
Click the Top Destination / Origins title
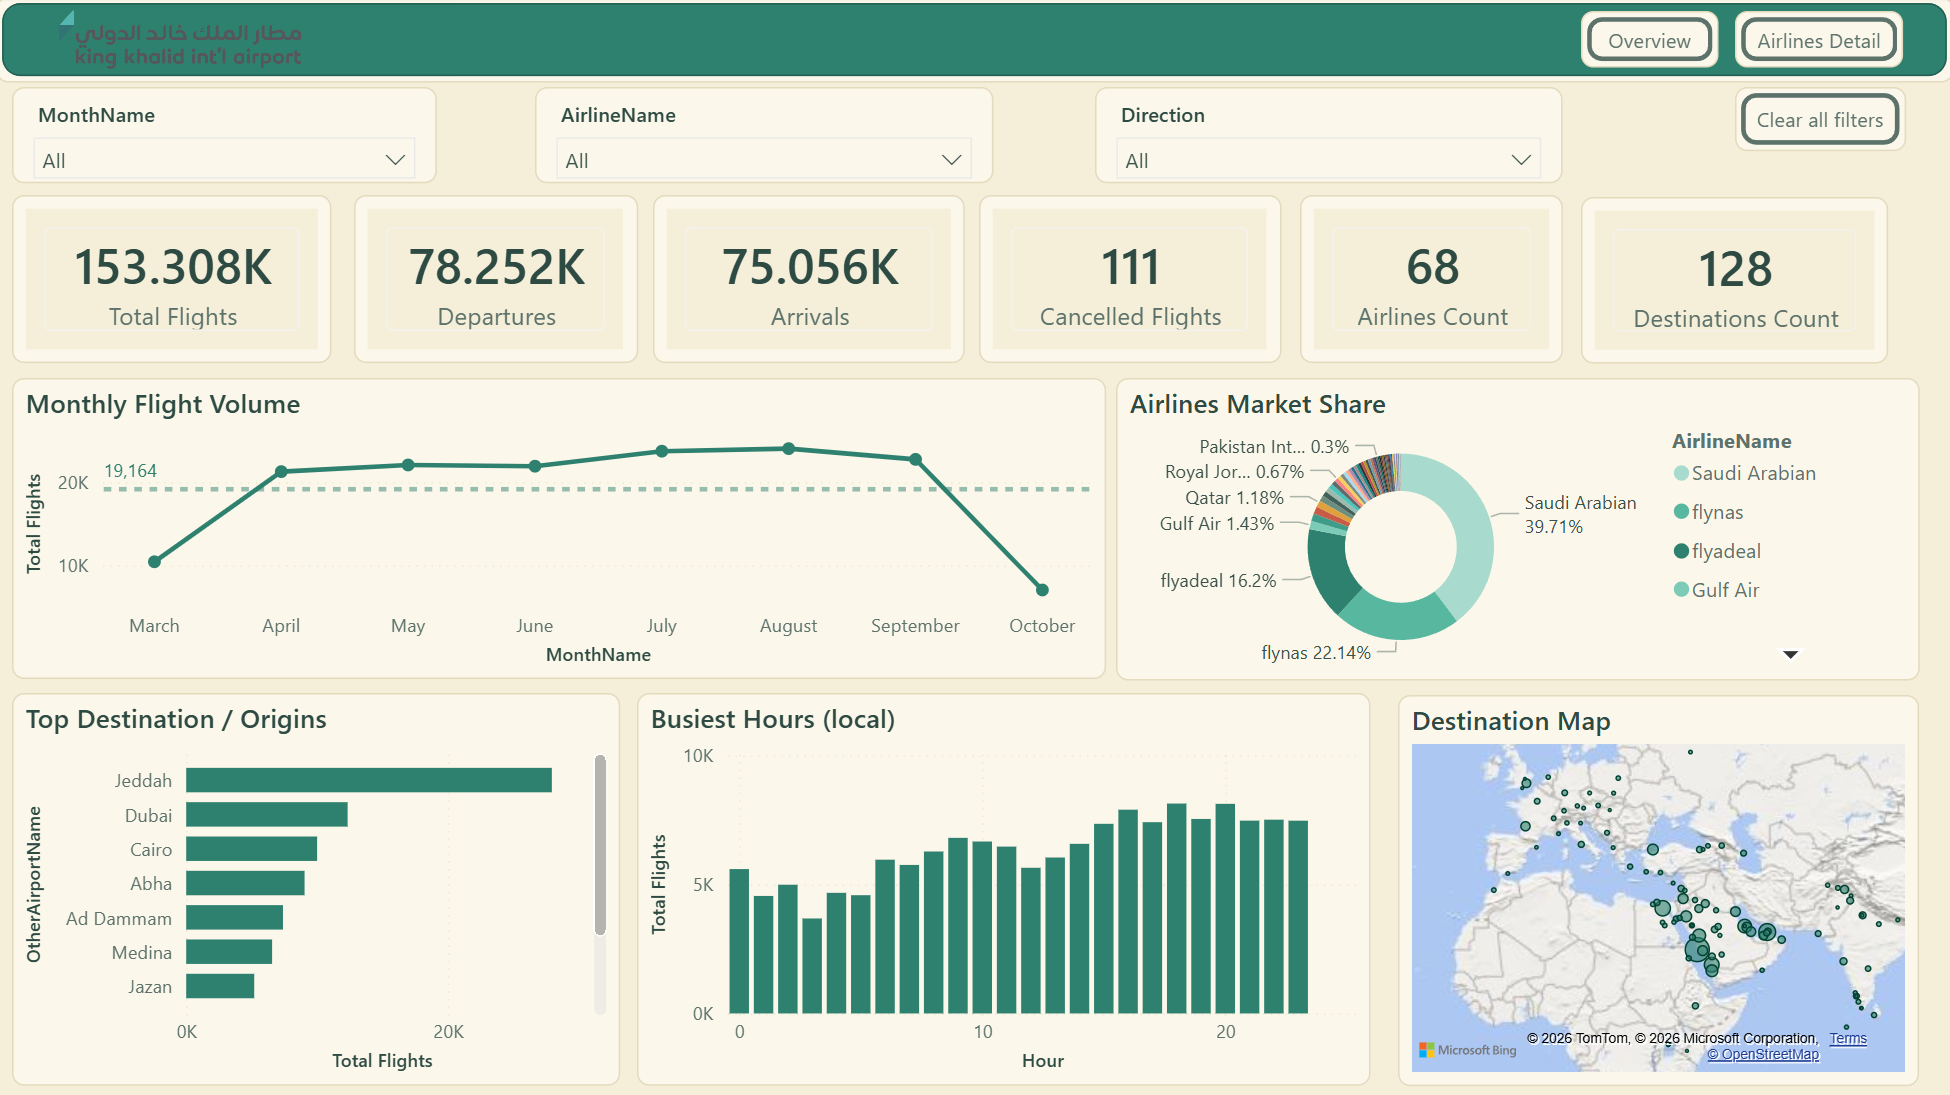tap(176, 719)
